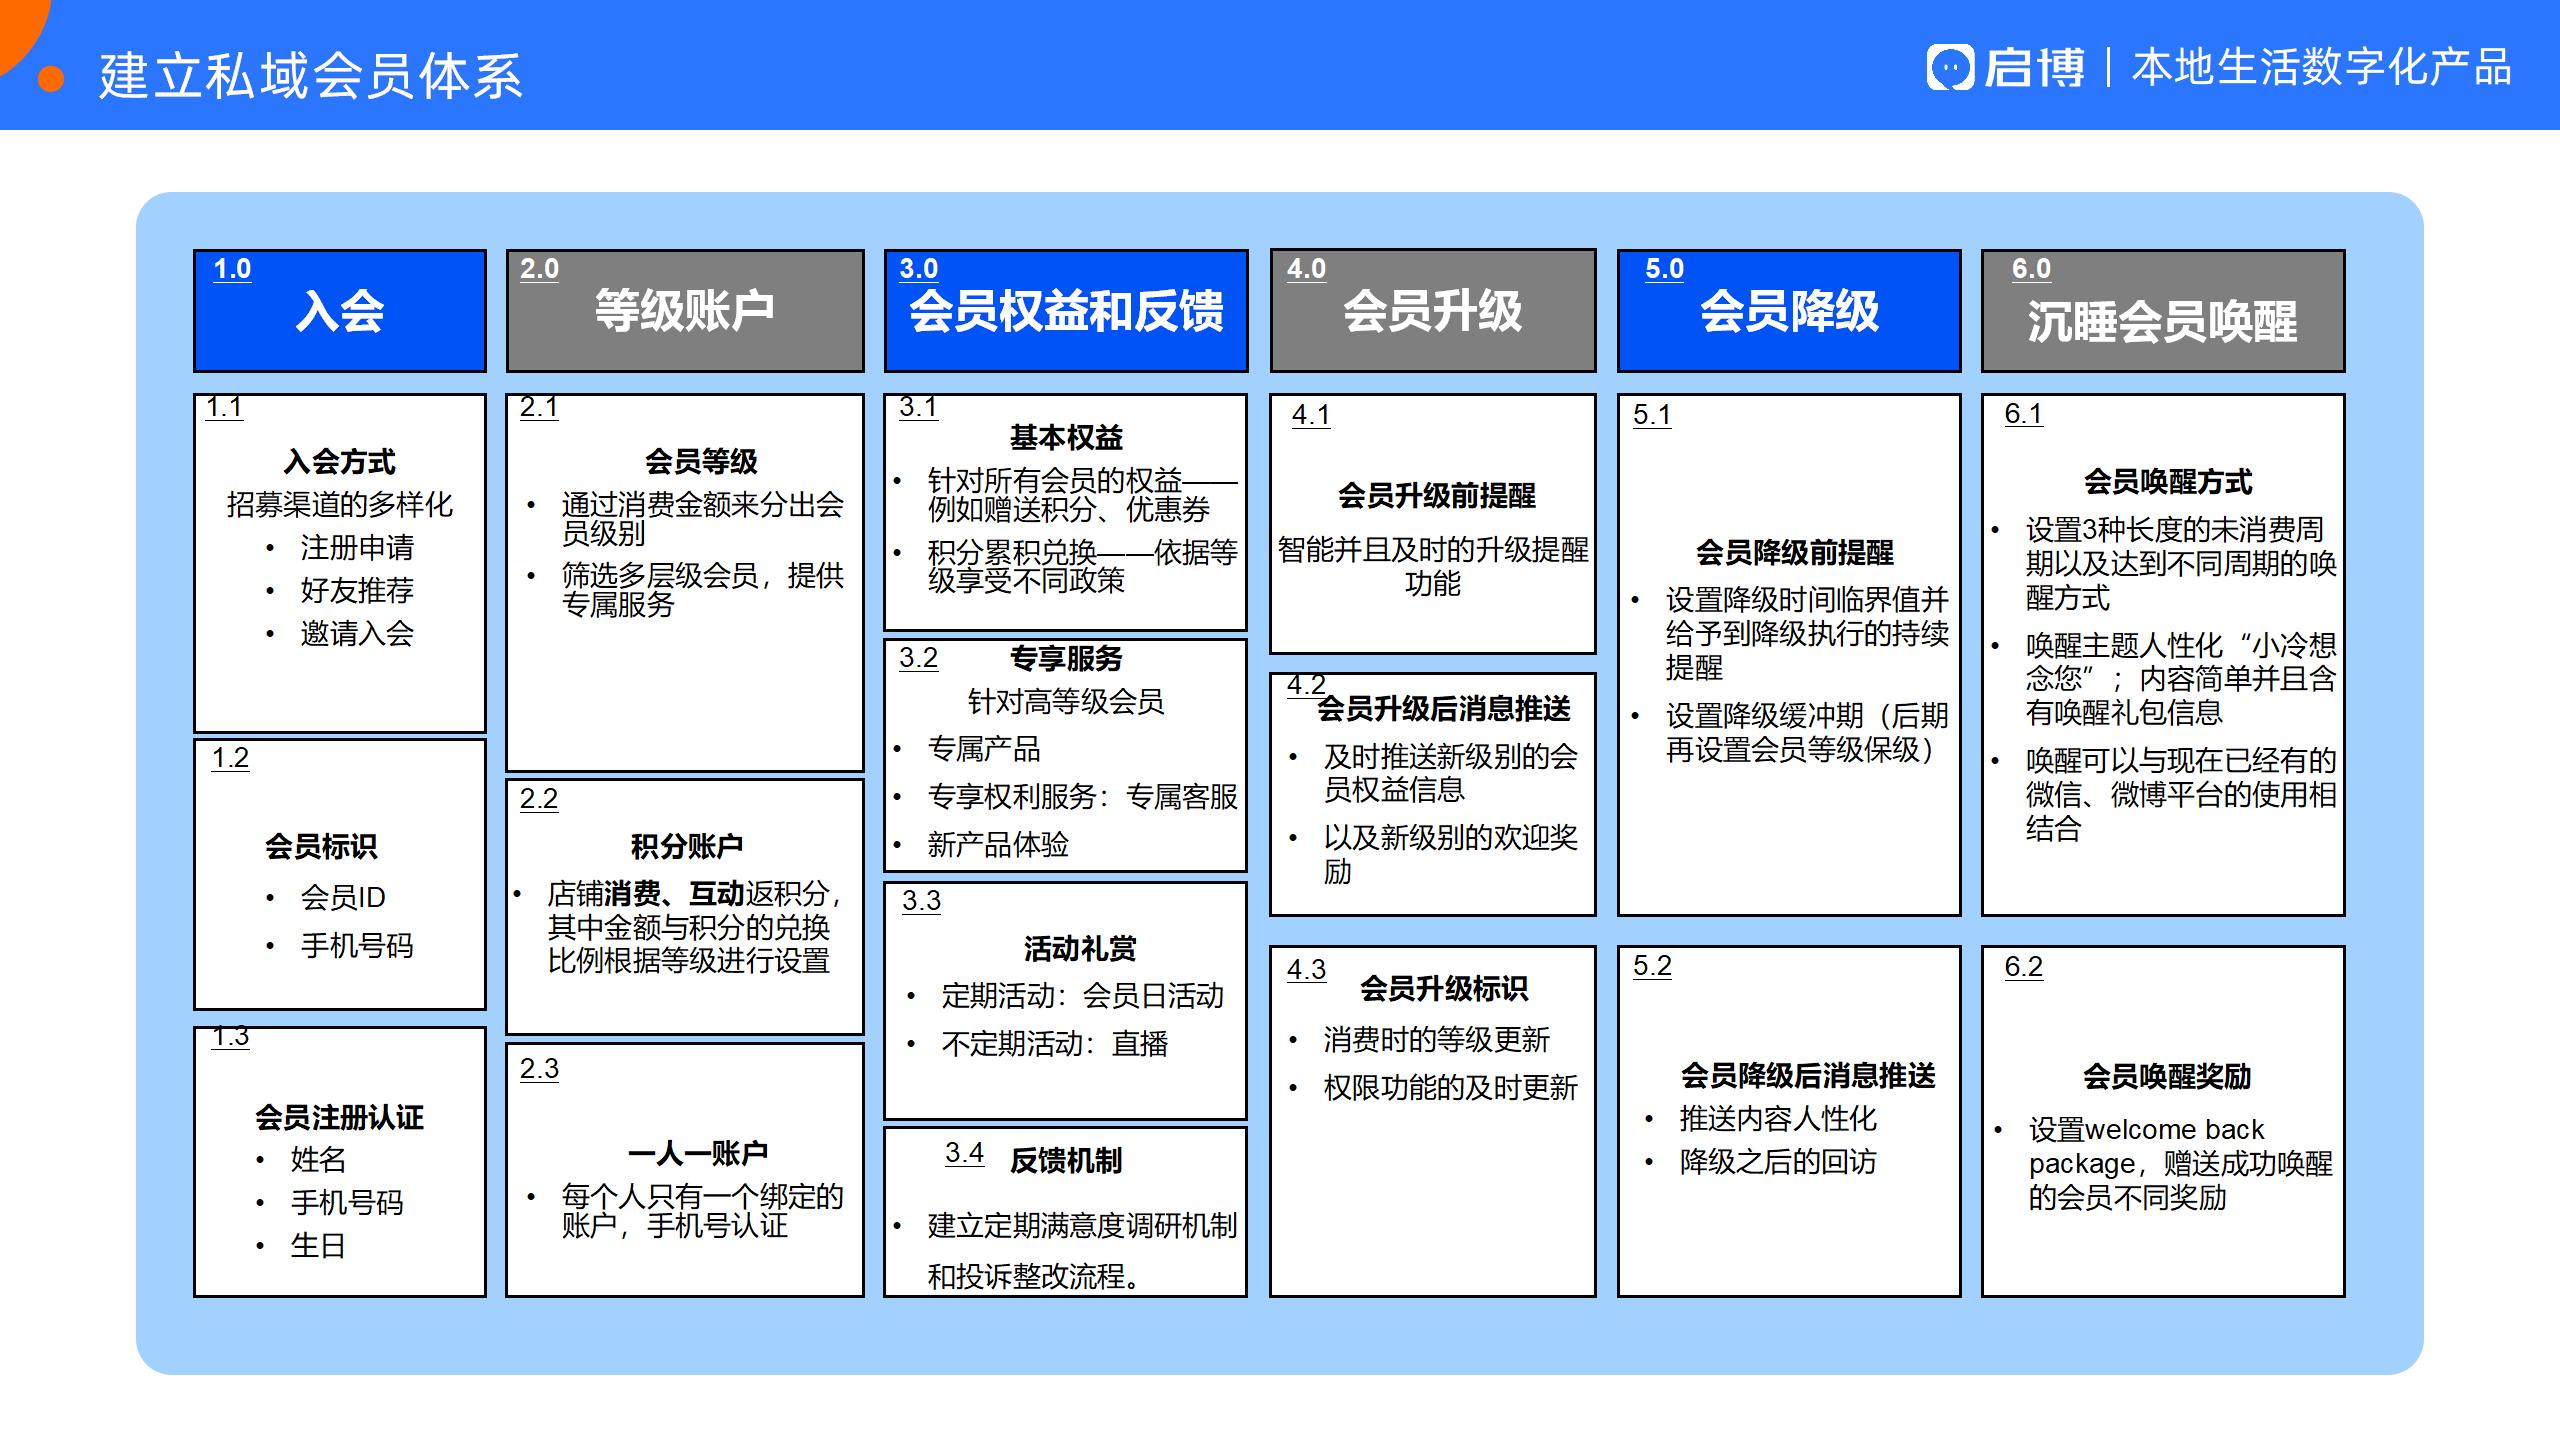Click the 6.2 会员唤醒奖励 card

[x=2162, y=1120]
